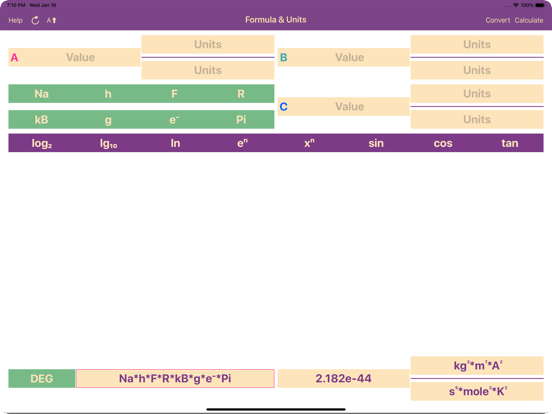Image resolution: width=552 pixels, height=414 pixels.
Task: Tap the eⁿ exponential function
Action: coord(242,143)
